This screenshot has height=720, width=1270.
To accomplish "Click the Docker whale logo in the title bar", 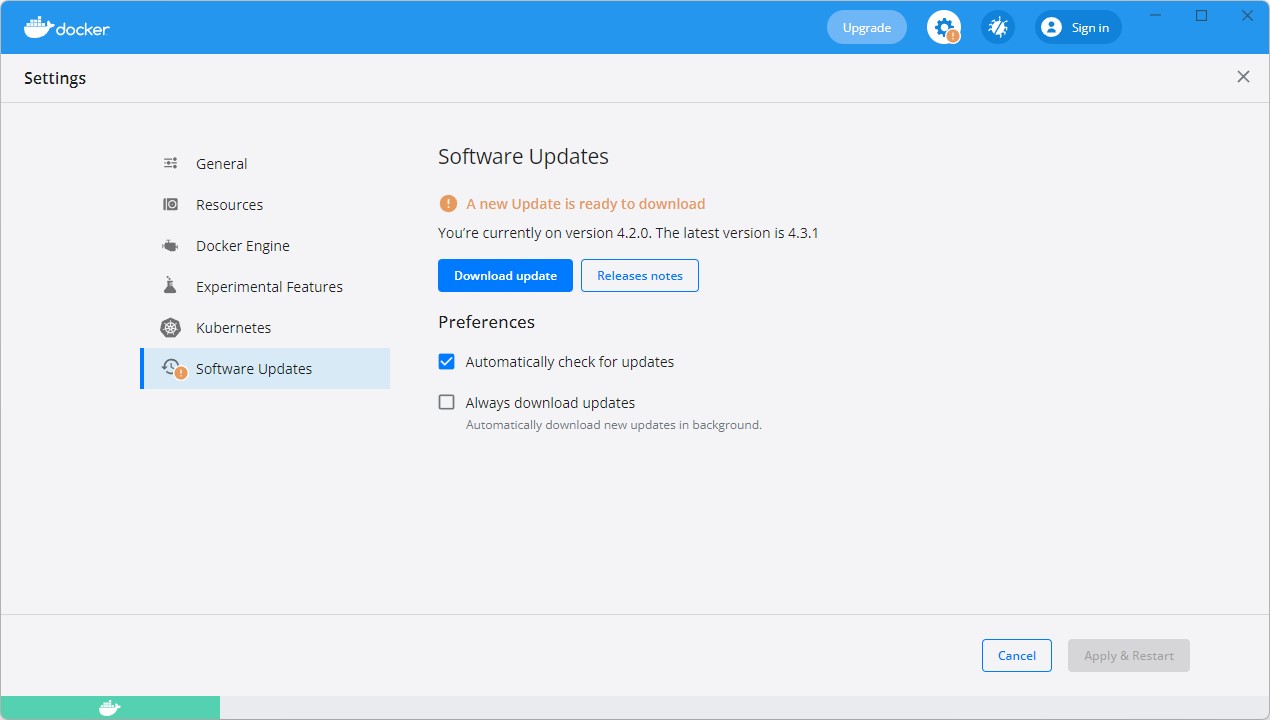I will [x=38, y=27].
